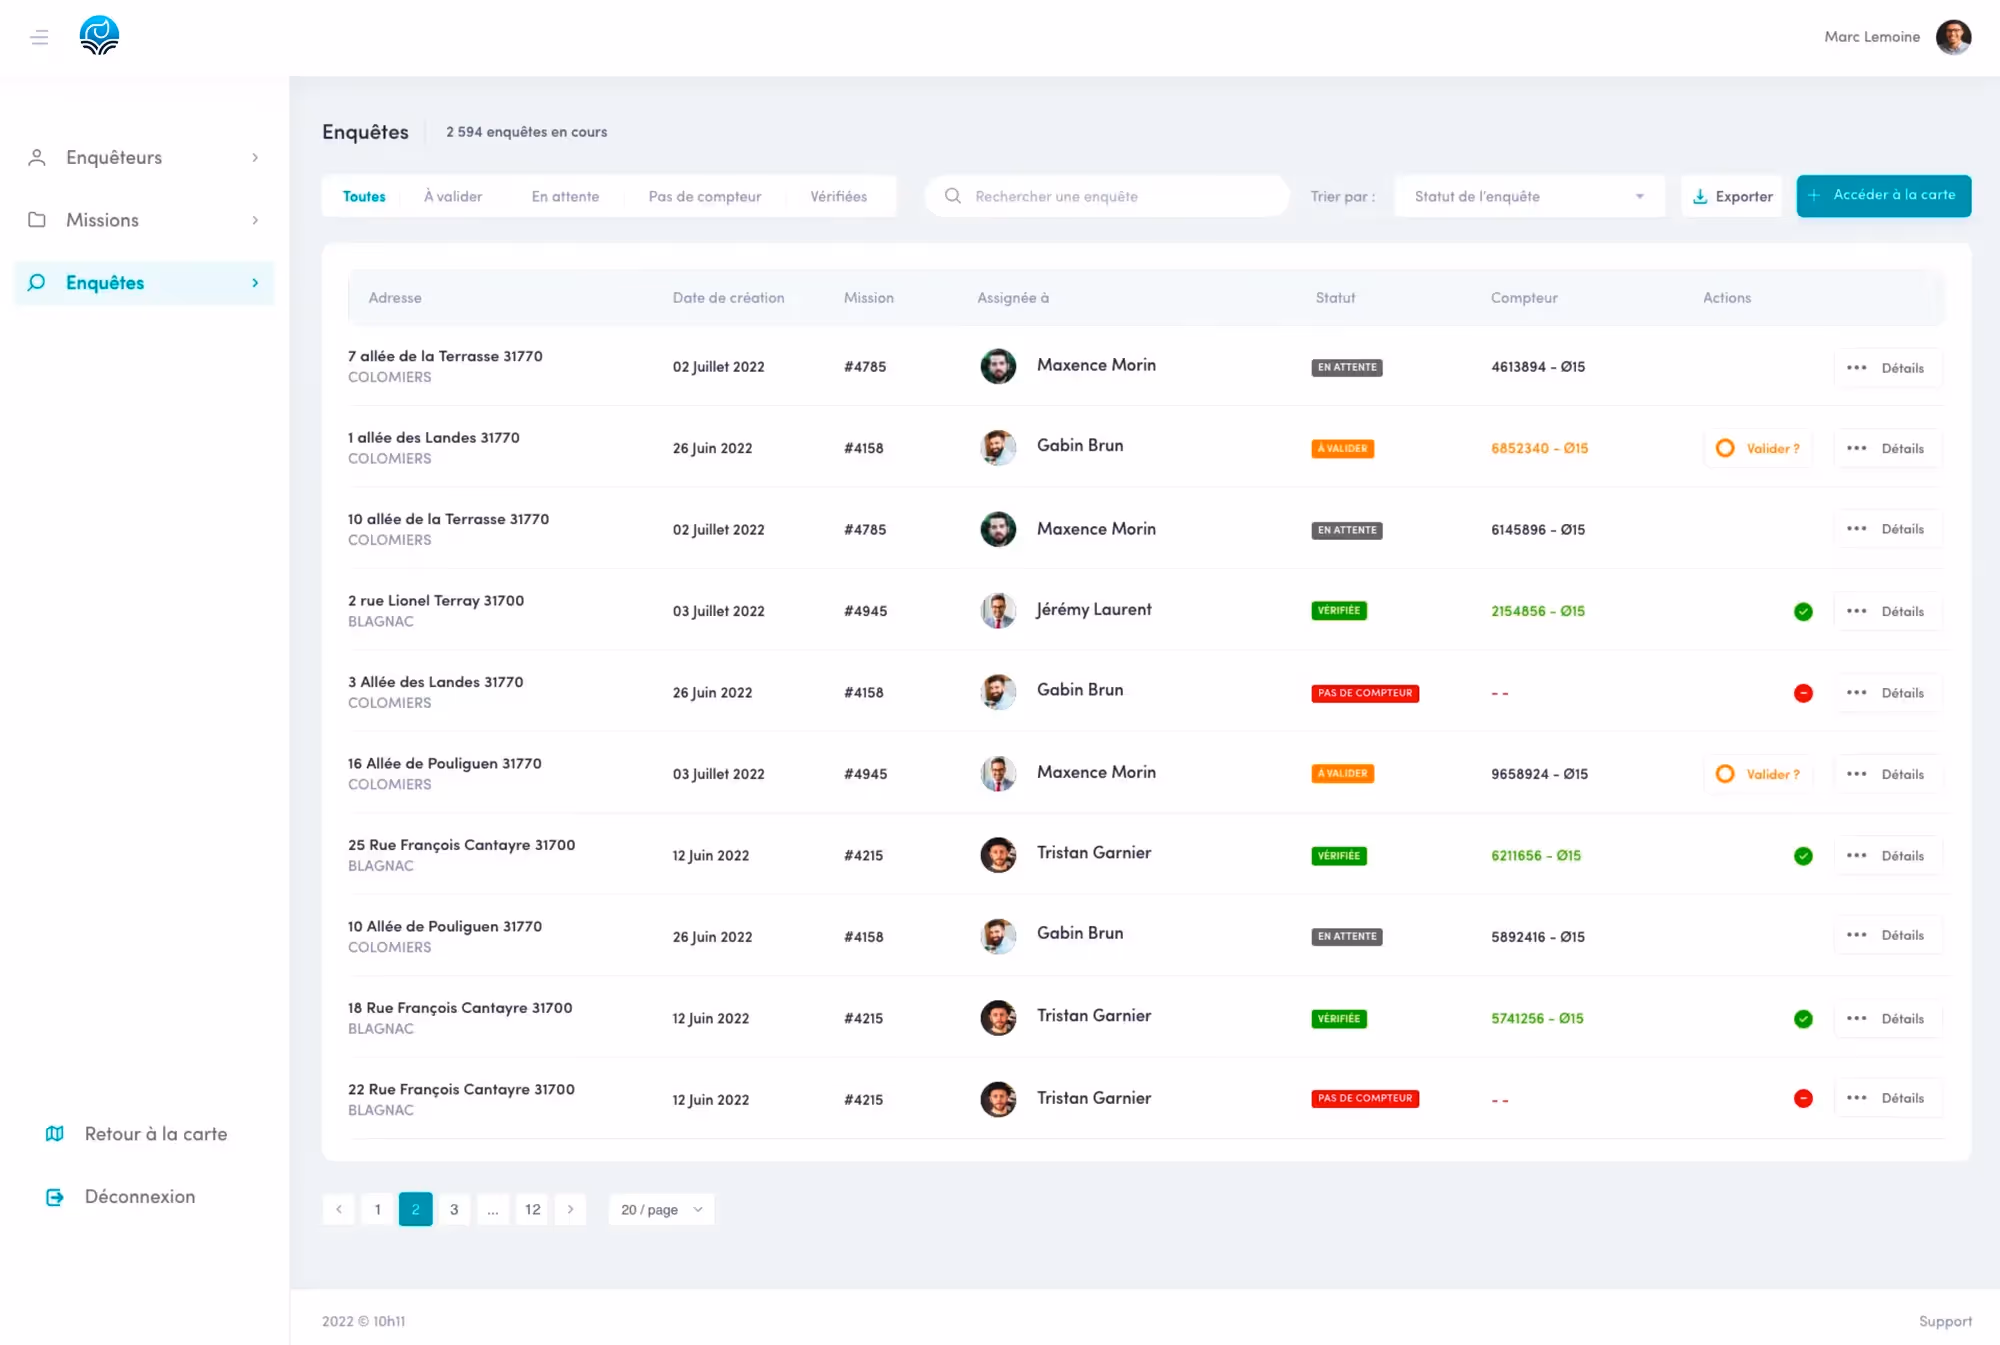Click the Déconnexion logout icon
Image resolution: width=2000 pixels, height=1345 pixels.
(x=55, y=1197)
